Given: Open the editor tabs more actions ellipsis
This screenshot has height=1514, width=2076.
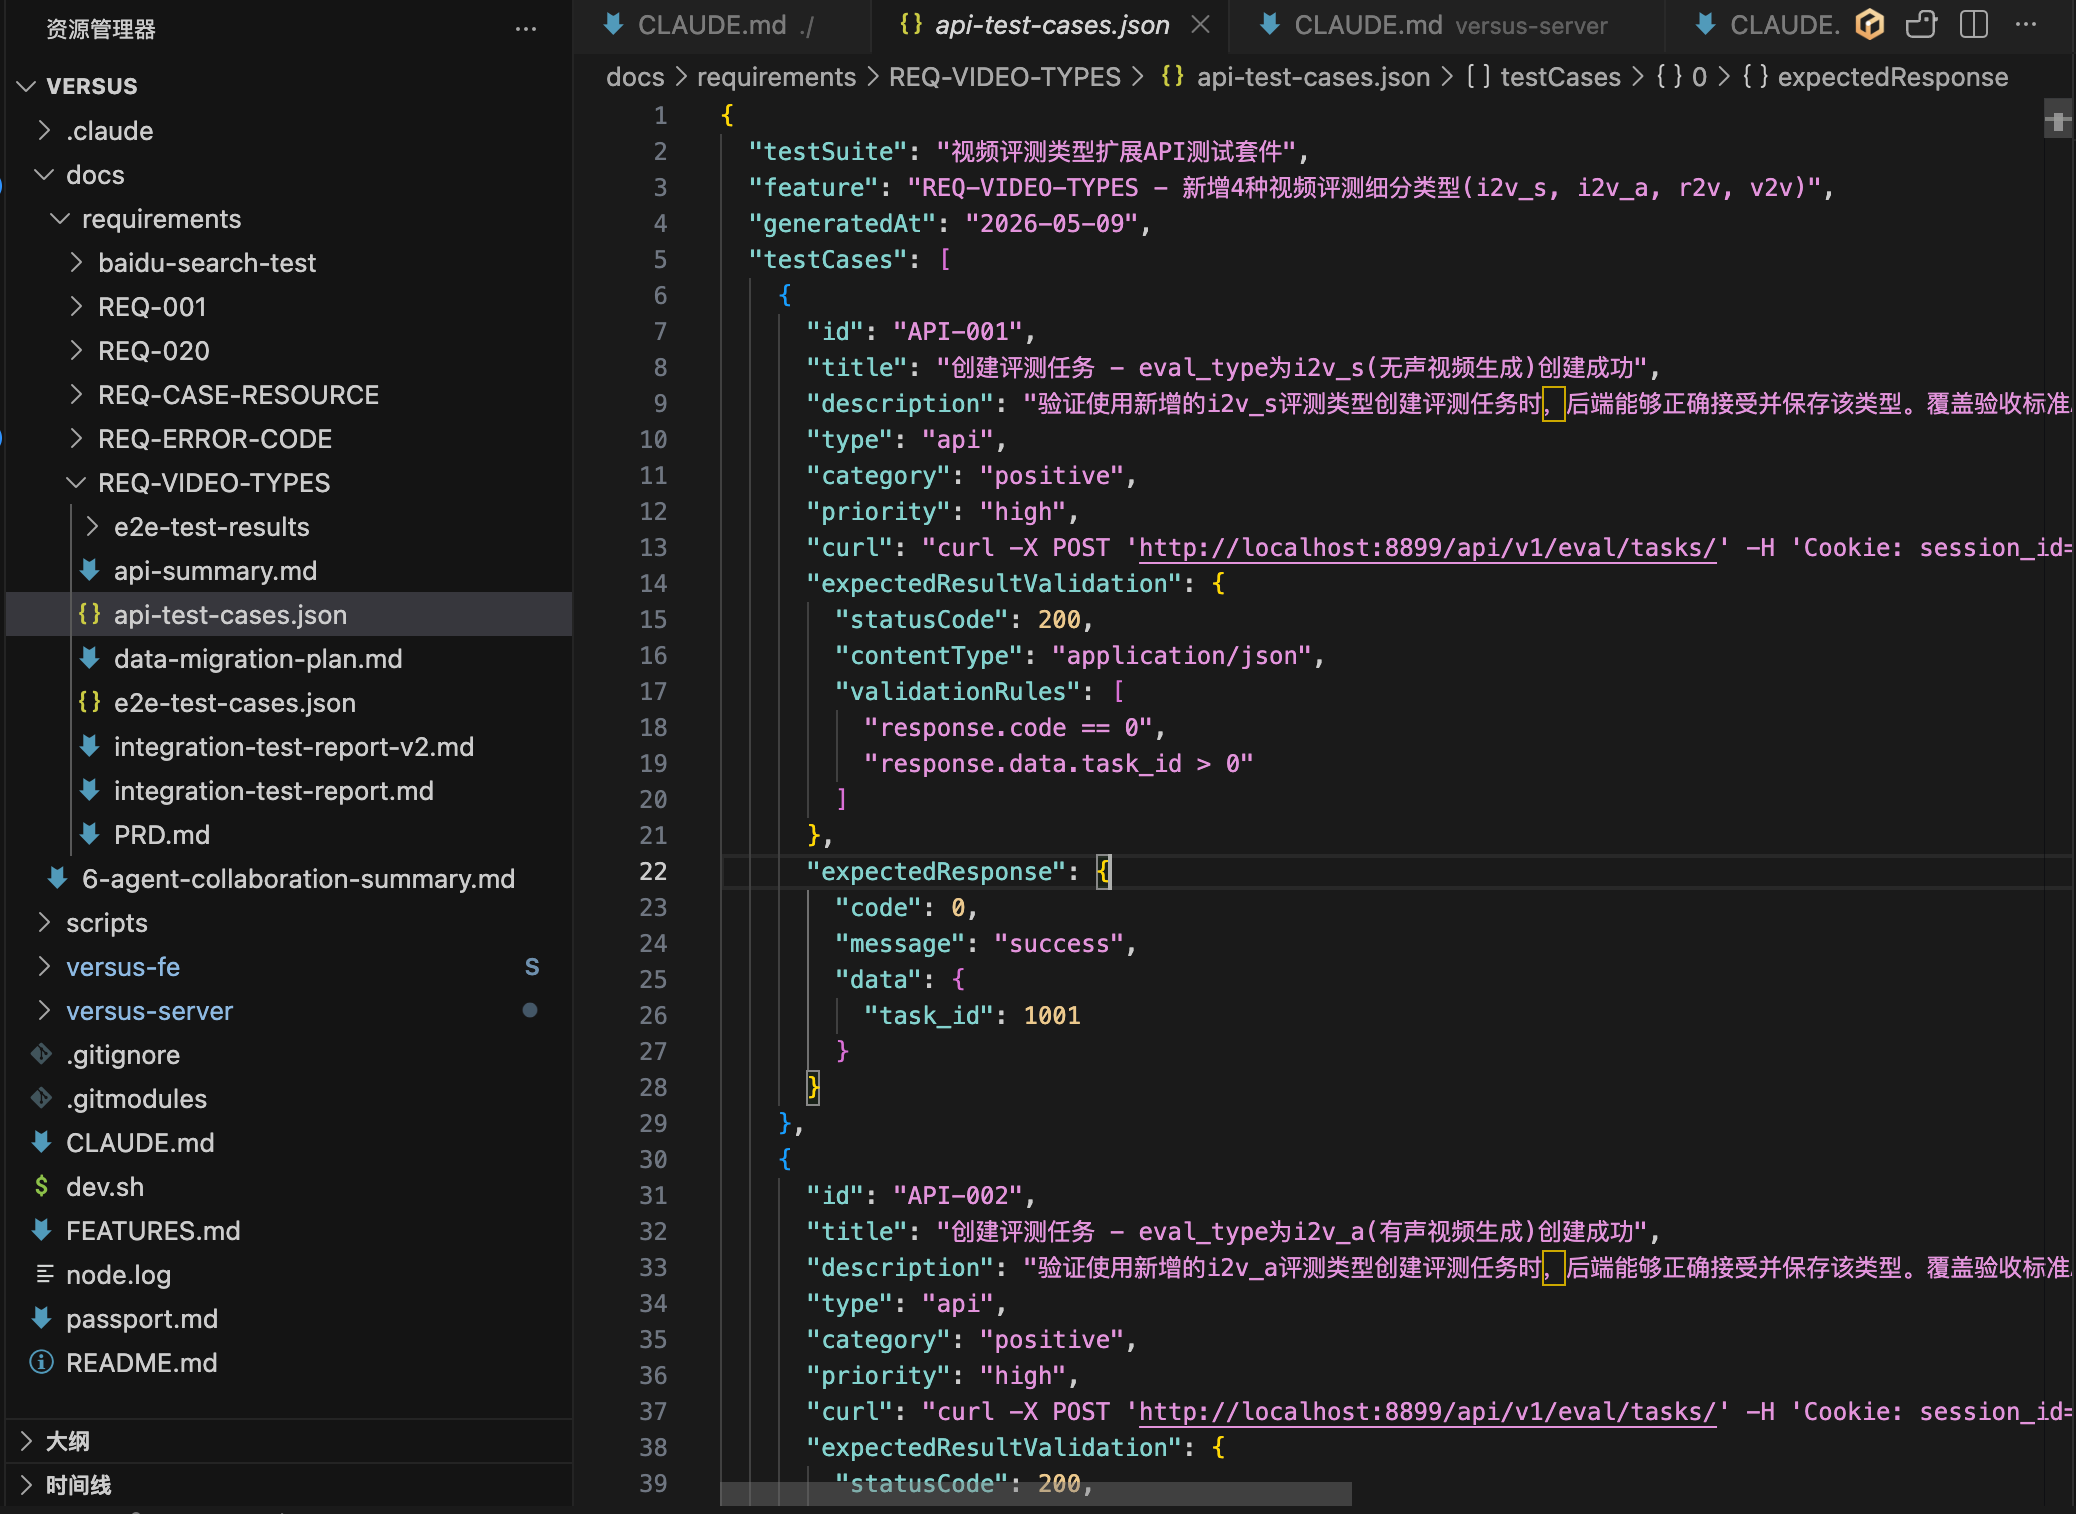Looking at the screenshot, I should coord(2026,24).
